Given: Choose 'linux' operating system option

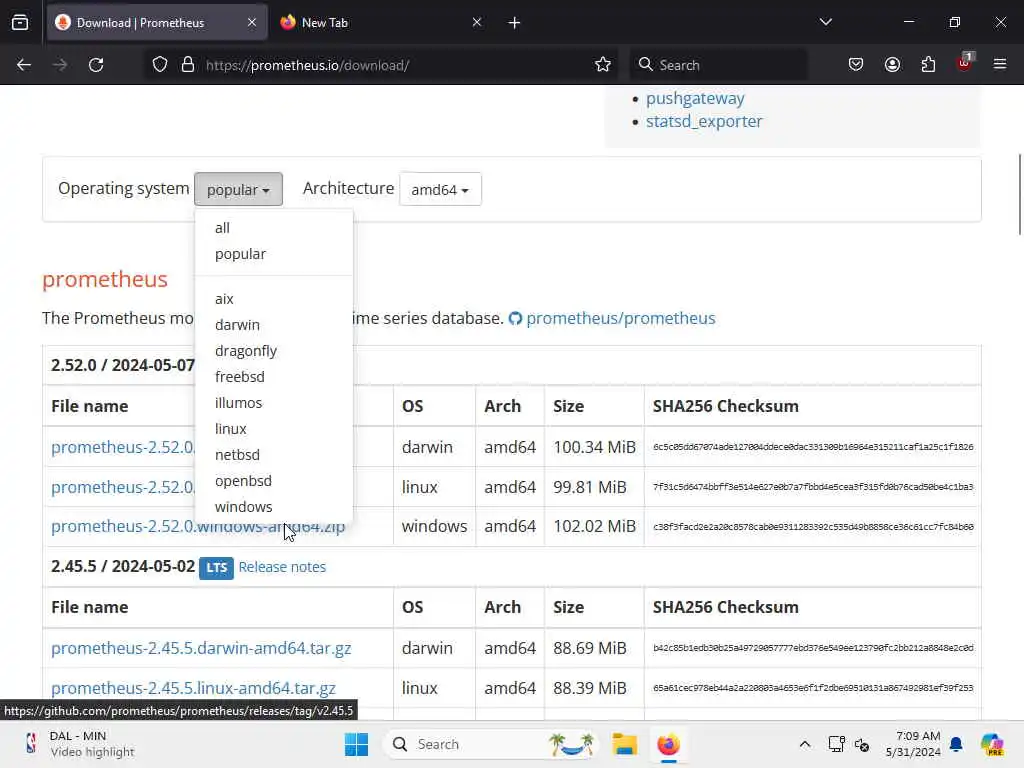Looking at the screenshot, I should pos(274,429).
